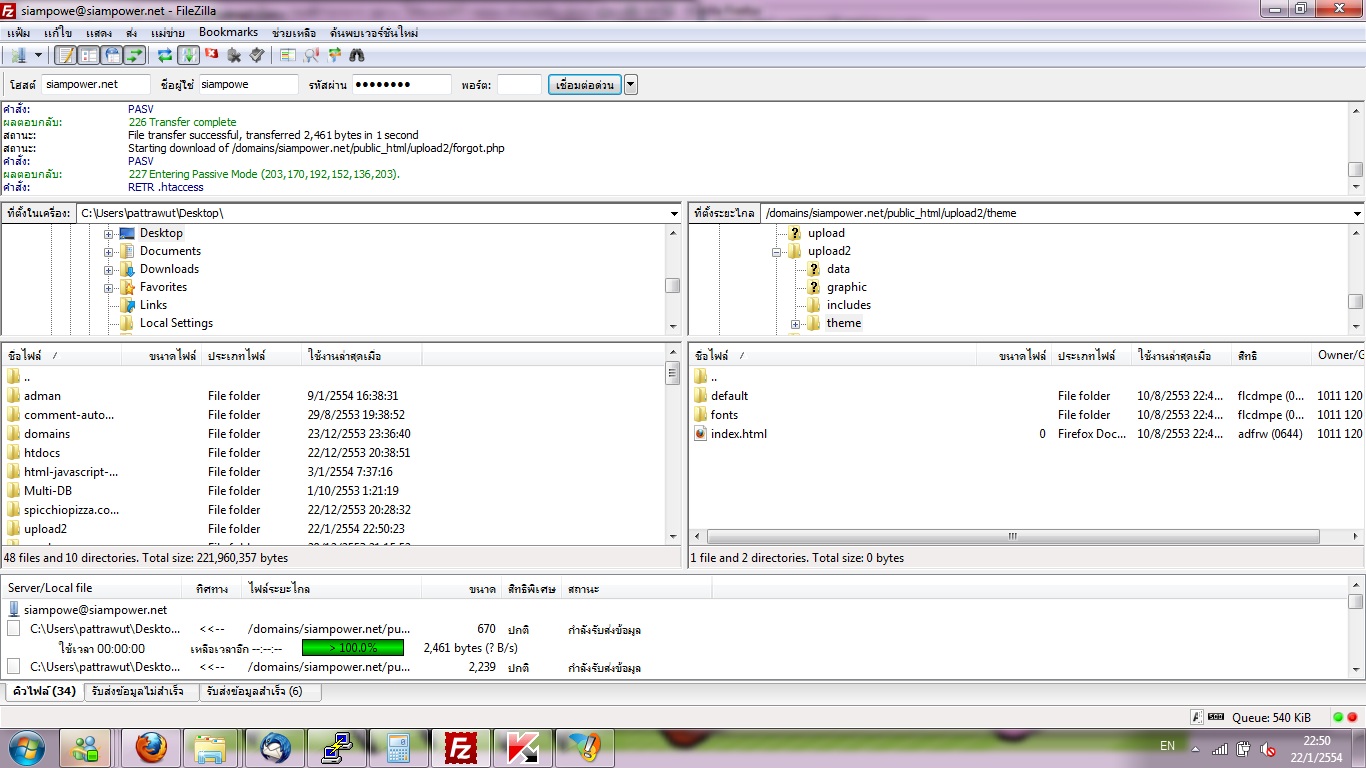This screenshot has width=1366, height=768.
Task: Tick the checkbox of the 670-byte queue item
Action: [14, 629]
